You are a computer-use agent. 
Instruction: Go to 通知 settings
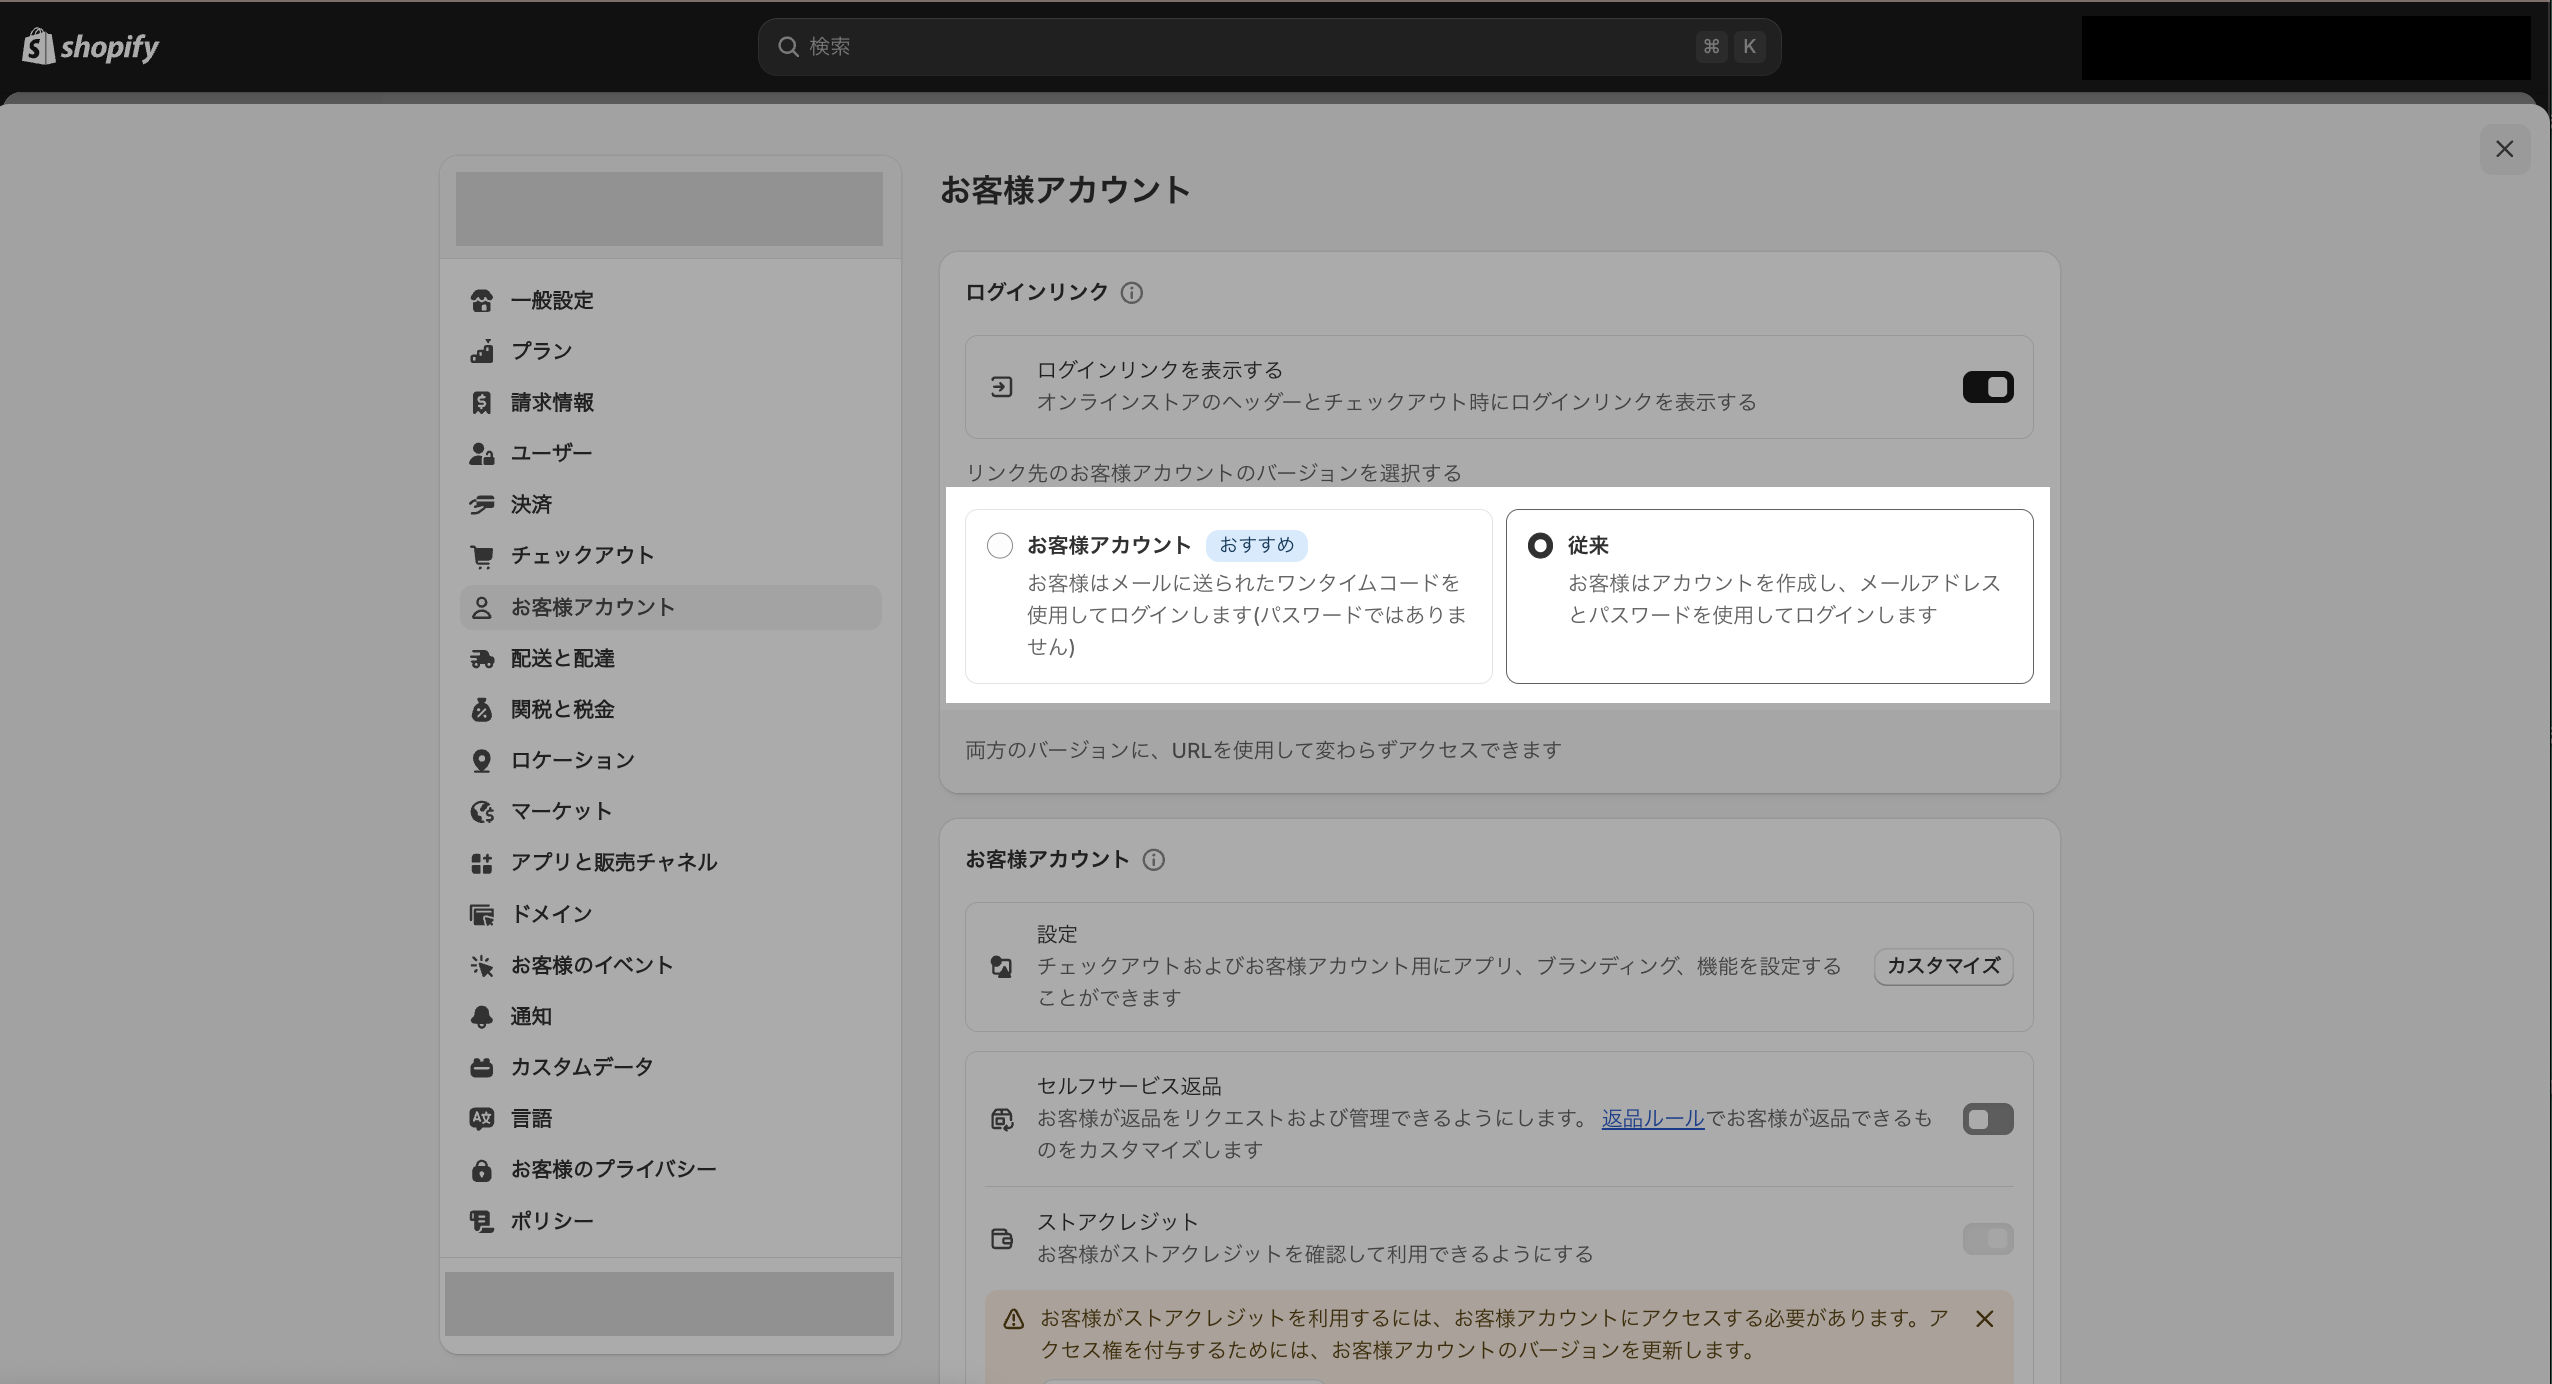click(670, 1016)
